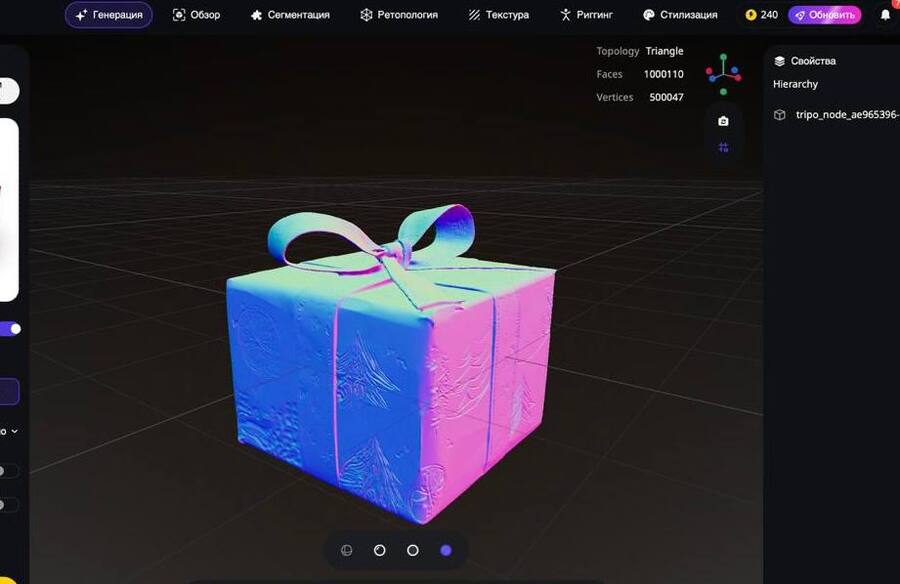Click the 240 coin balance
The image size is (900, 584).
pos(761,15)
